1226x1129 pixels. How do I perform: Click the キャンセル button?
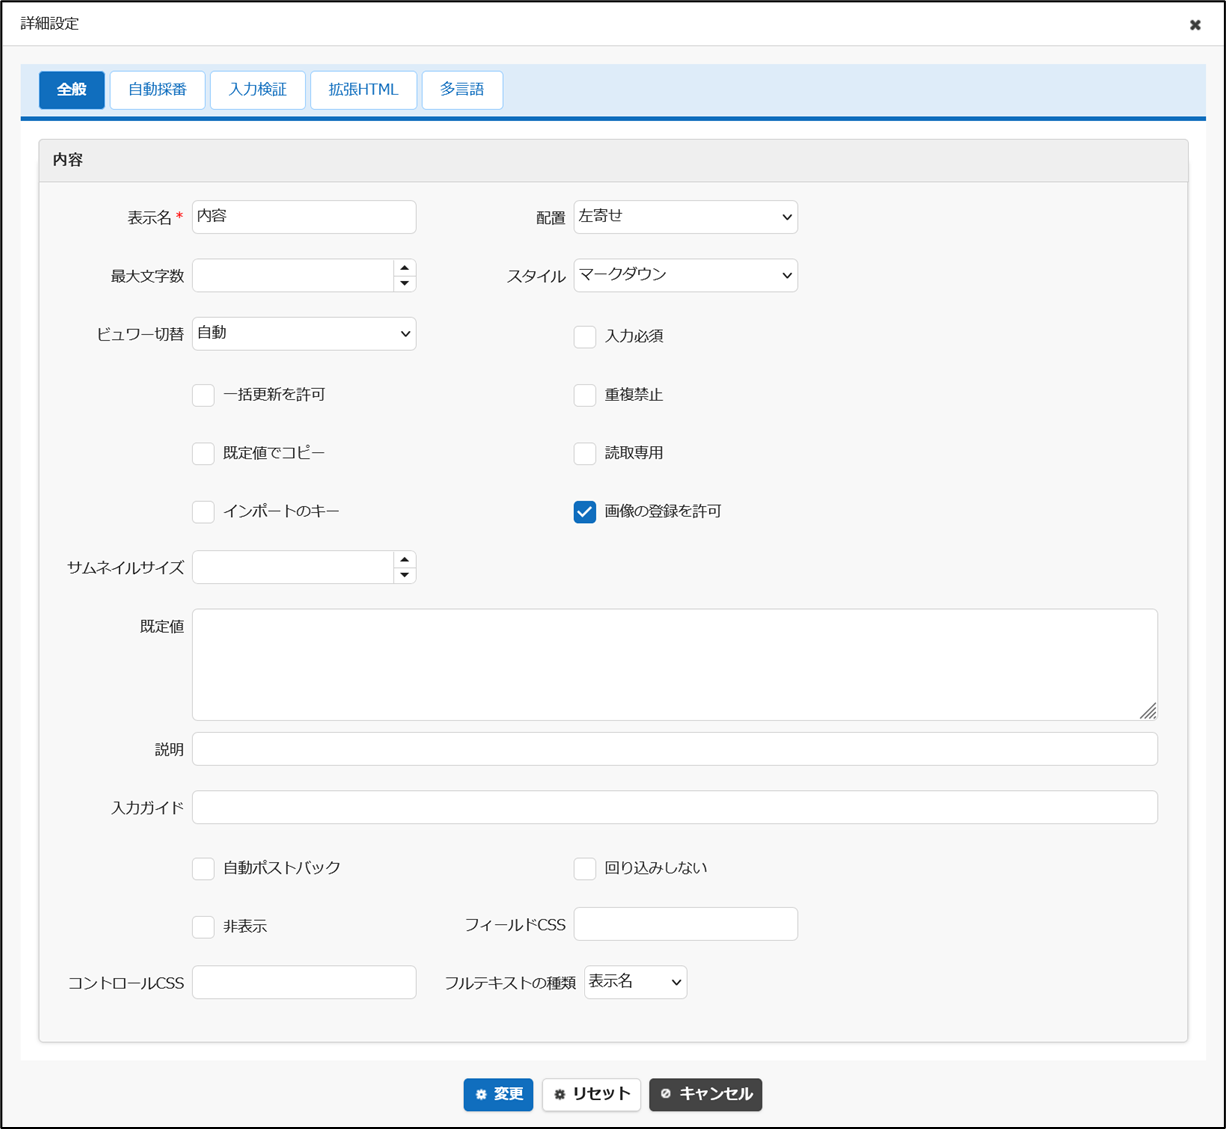(x=706, y=1094)
